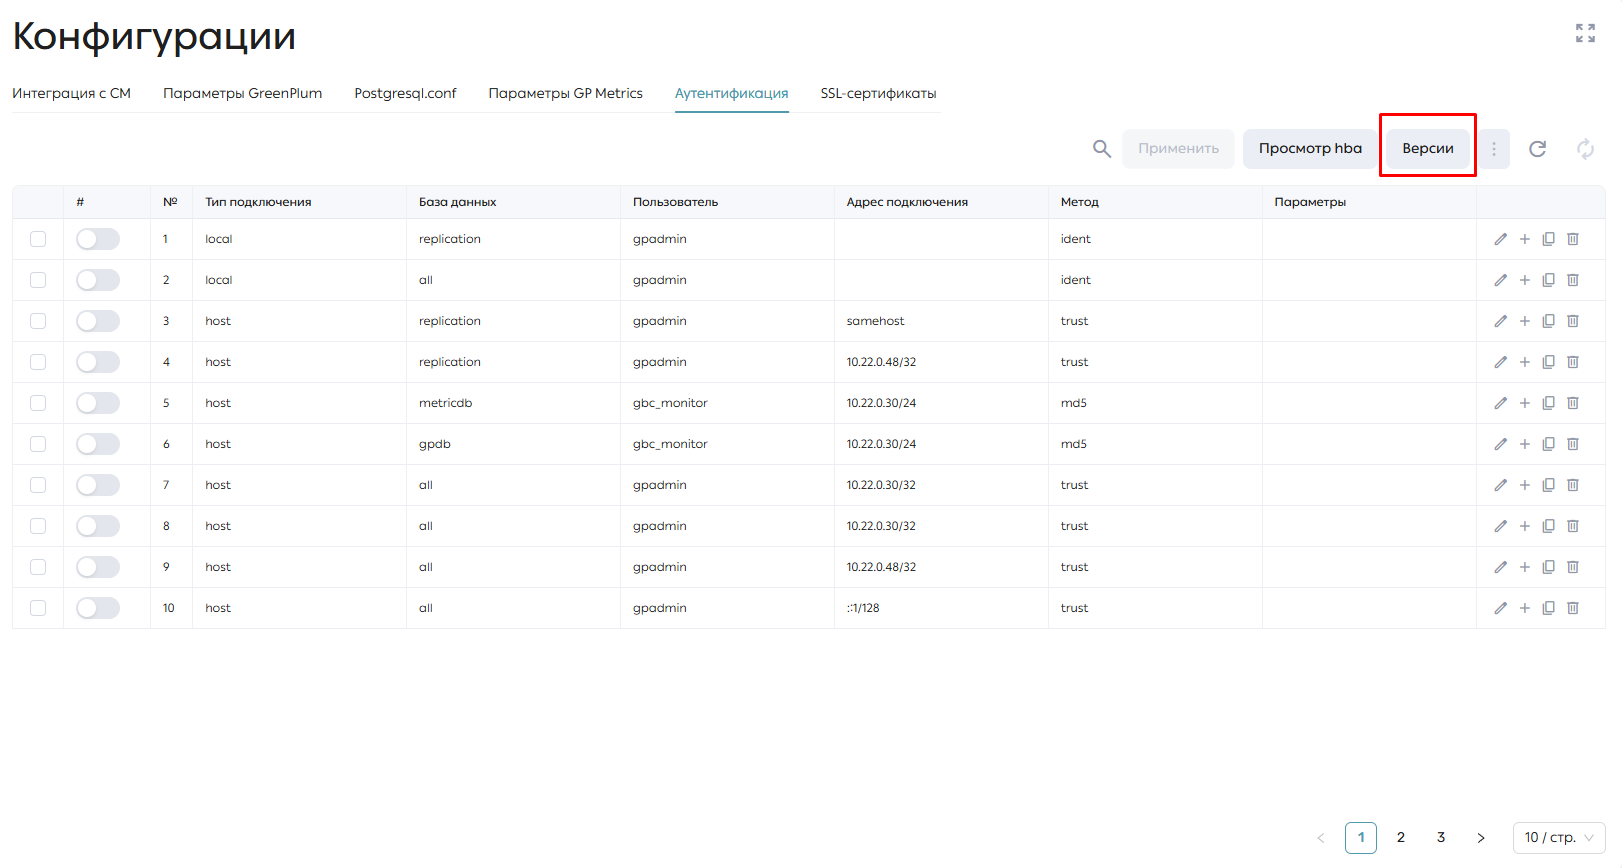Click the sync icon at far right of toolbar
This screenshot has width=1622, height=868.
pyautogui.click(x=1585, y=149)
